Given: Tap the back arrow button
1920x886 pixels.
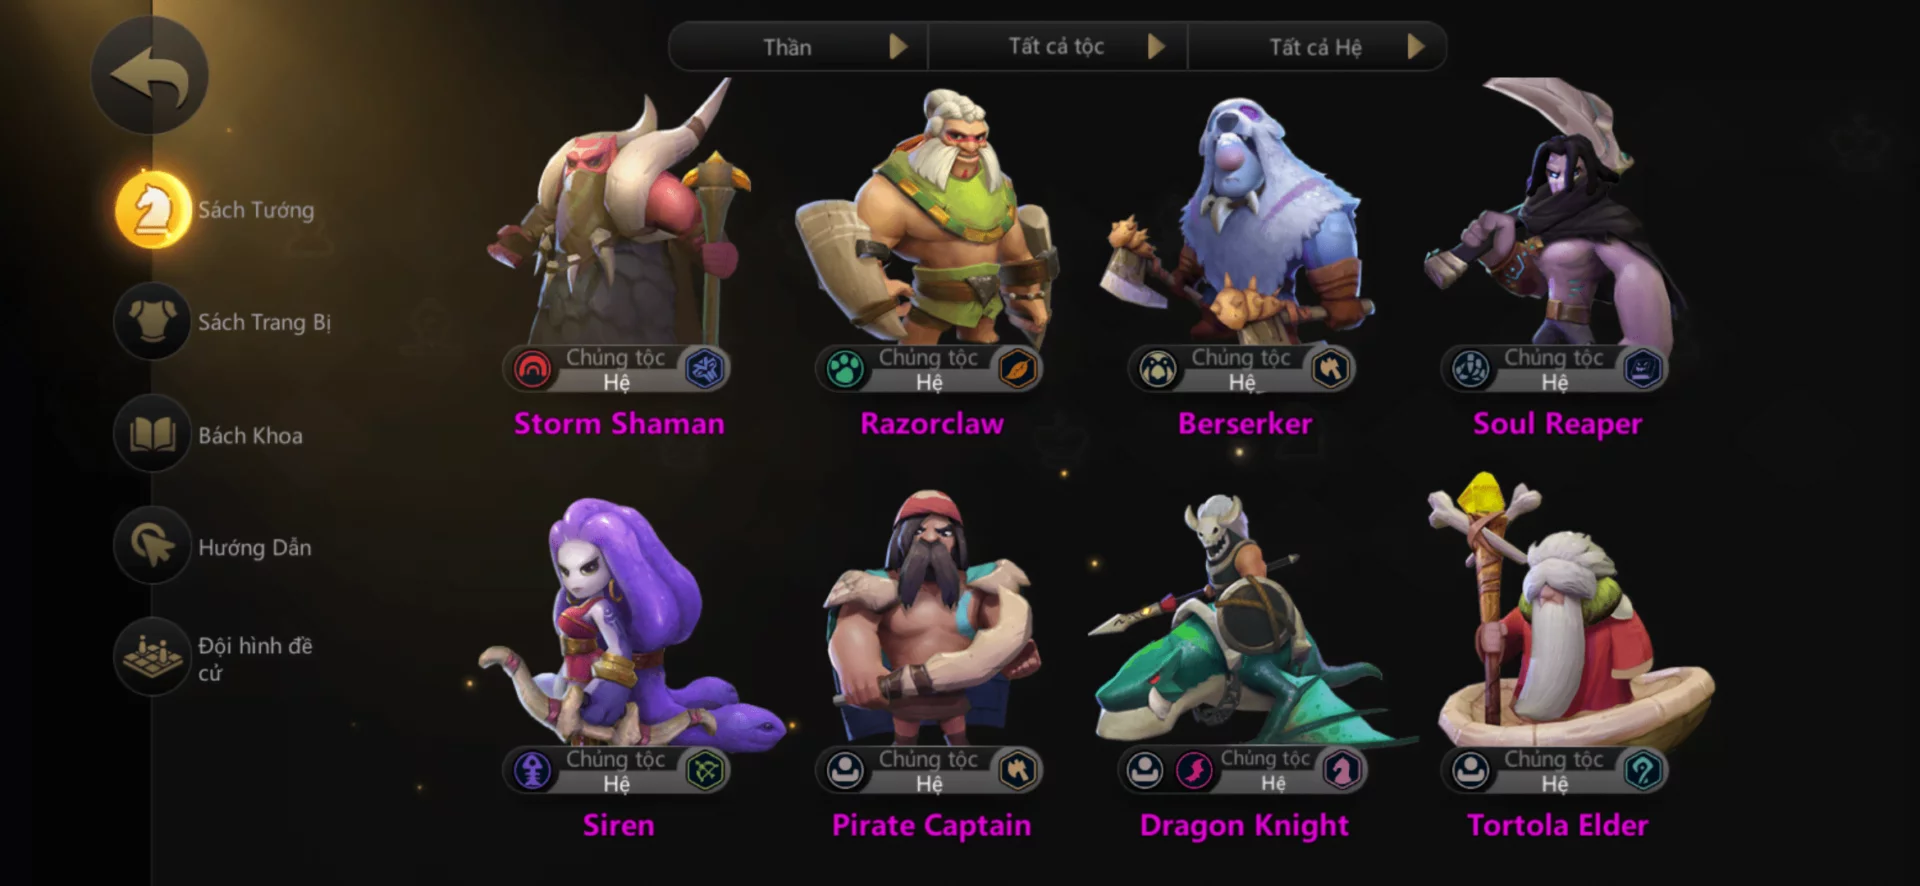Looking at the screenshot, I should [150, 77].
